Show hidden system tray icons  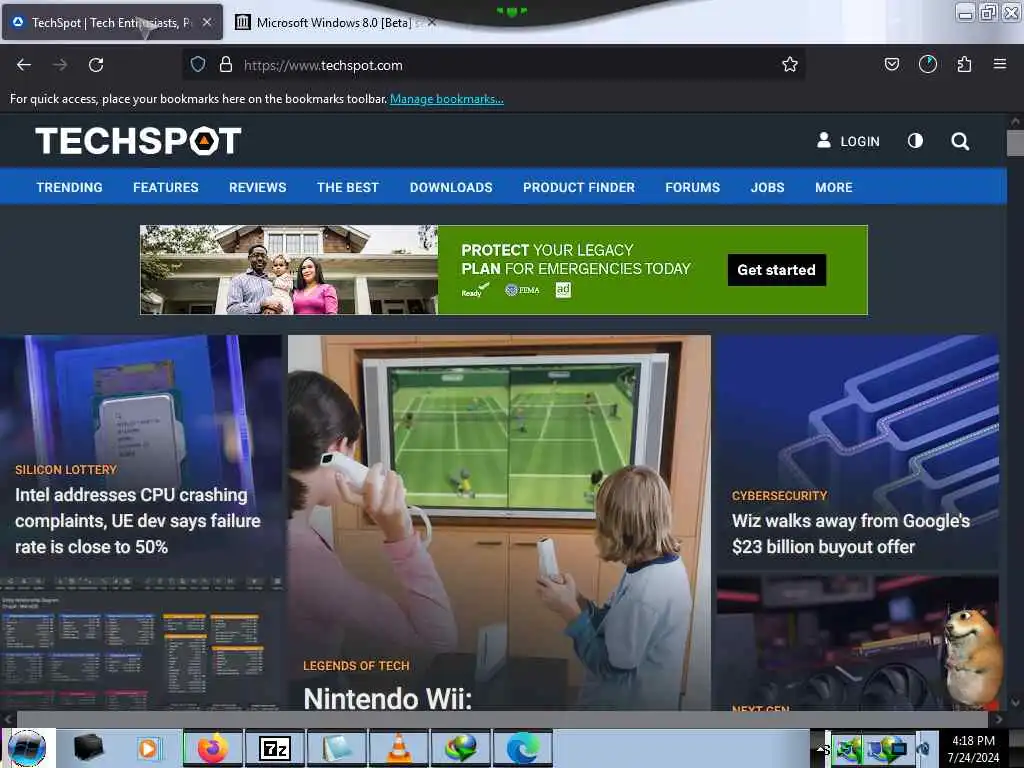[821, 749]
